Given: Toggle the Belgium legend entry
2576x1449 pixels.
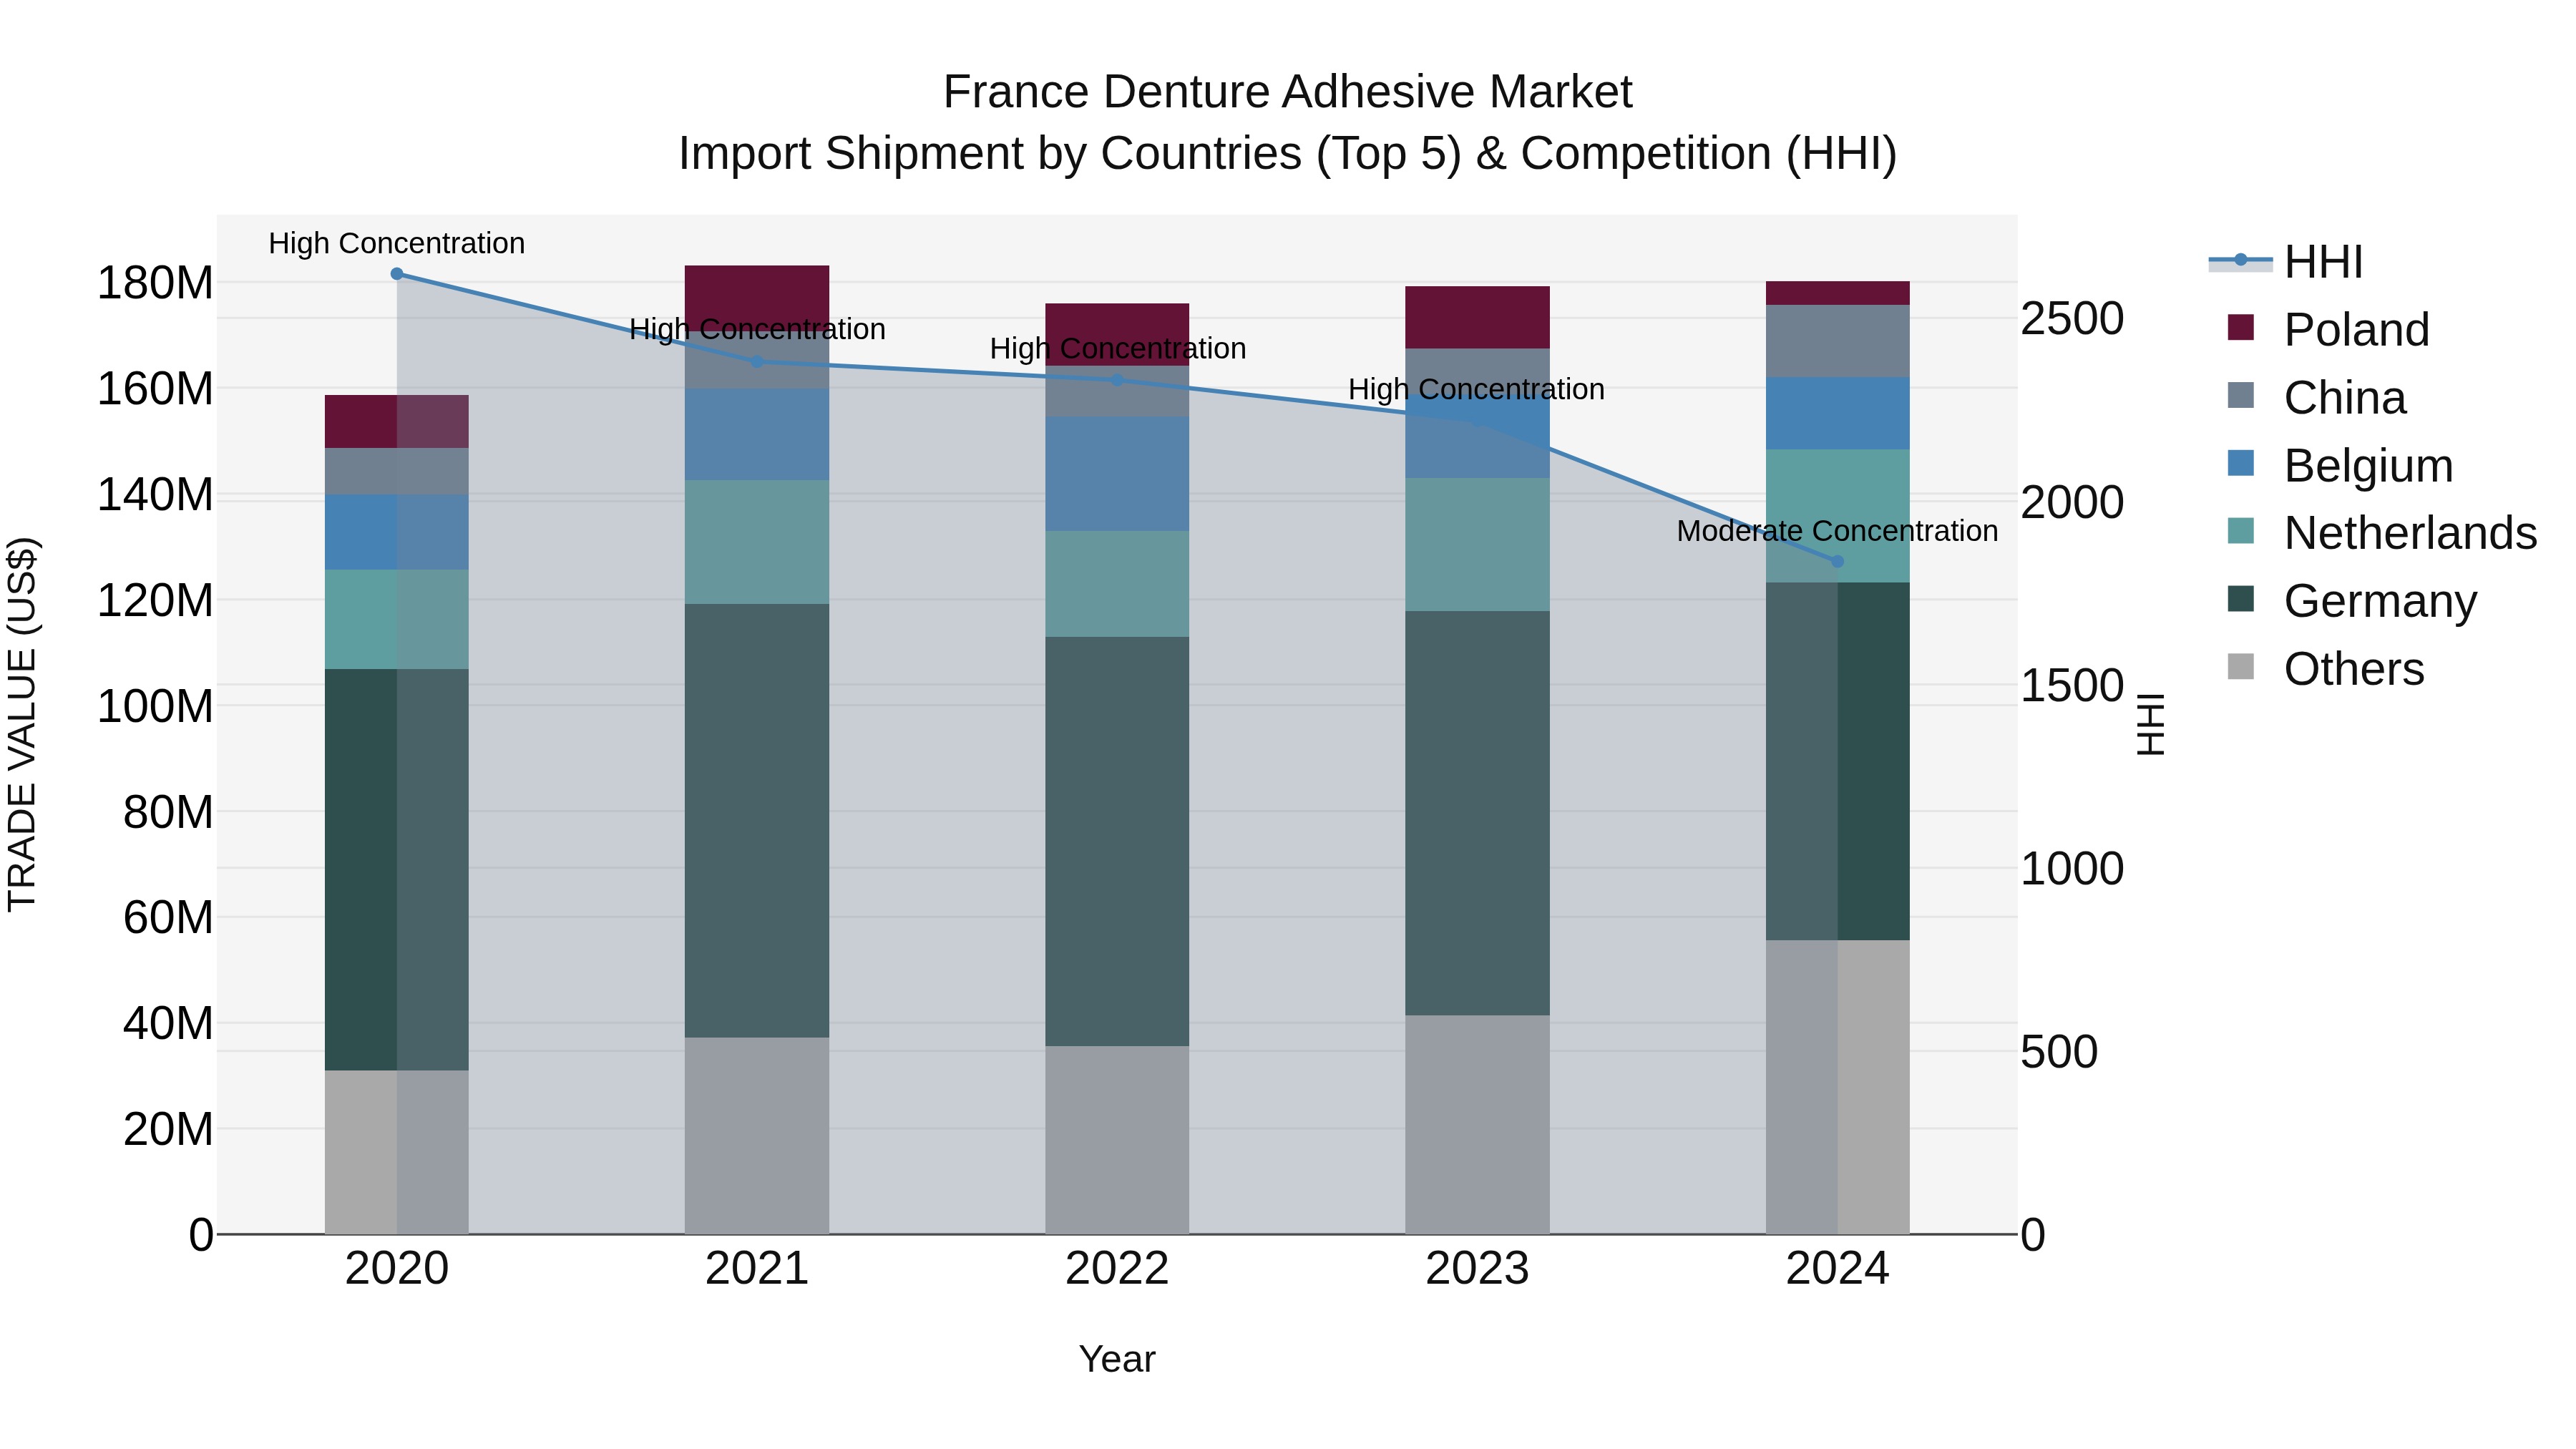Looking at the screenshot, I should coord(2341,465).
